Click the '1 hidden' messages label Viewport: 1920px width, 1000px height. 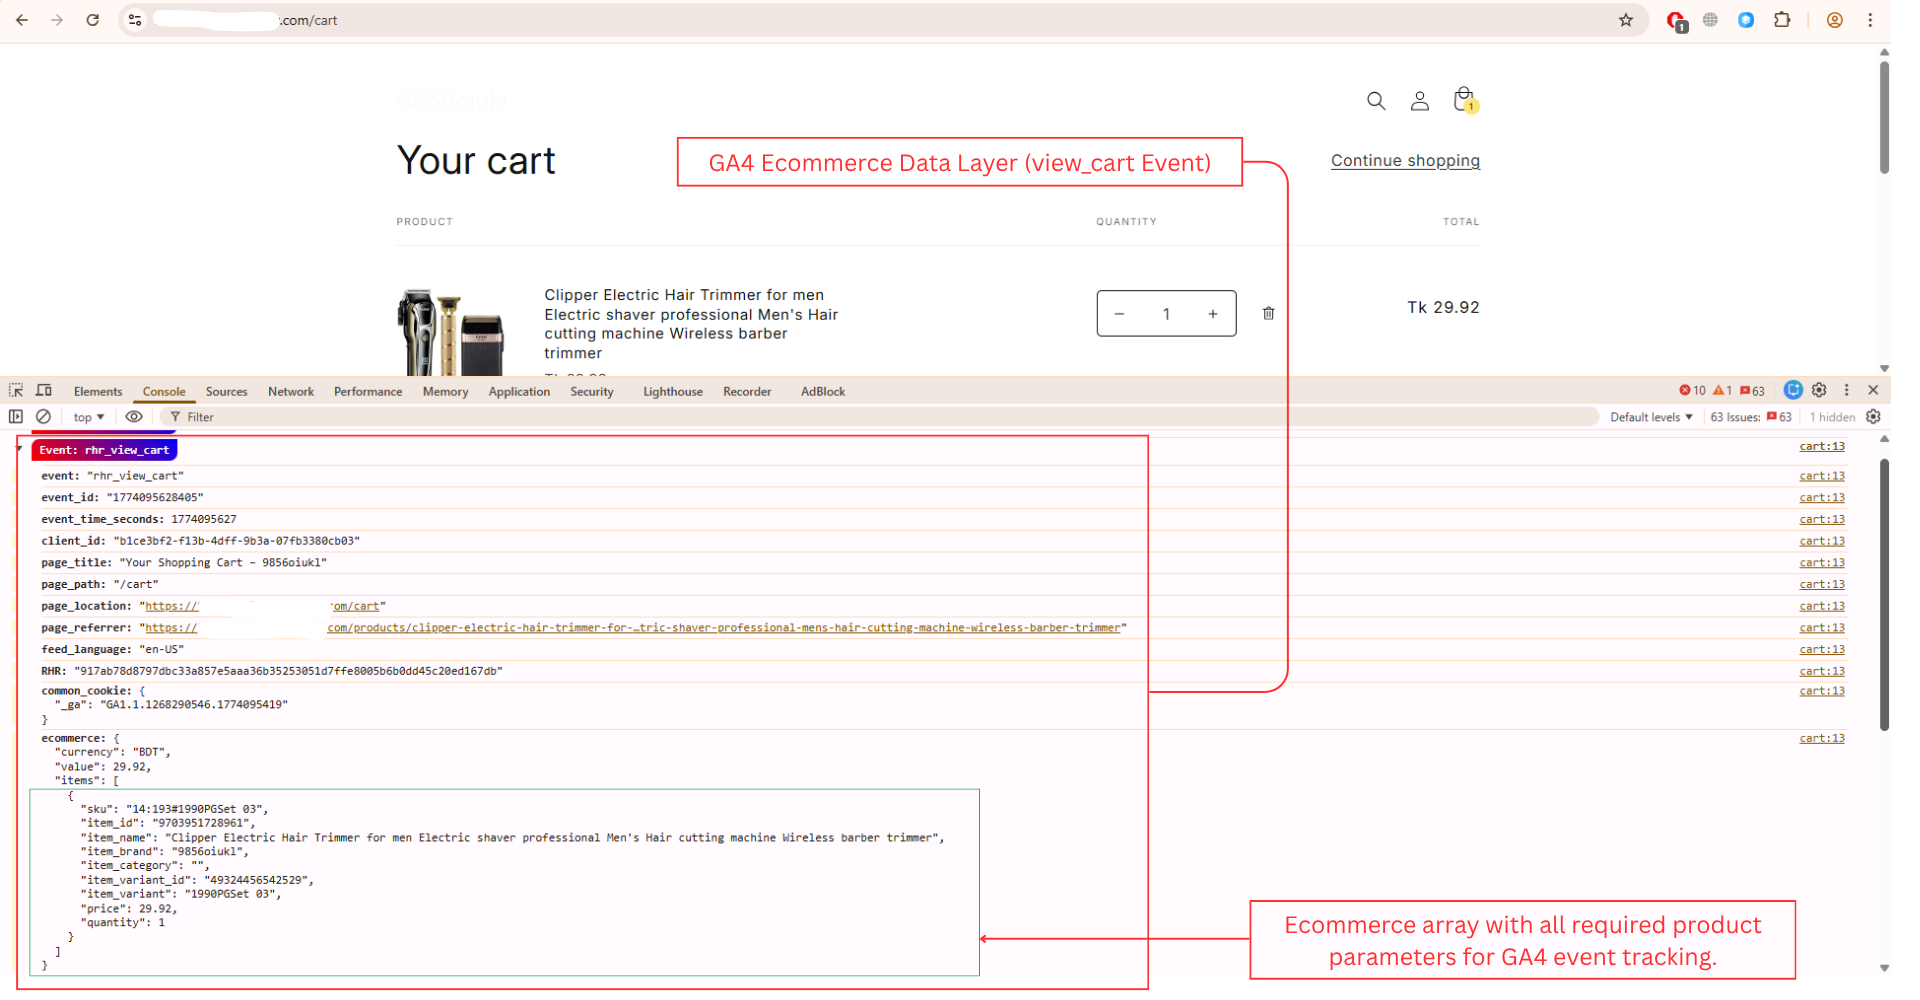point(1832,417)
